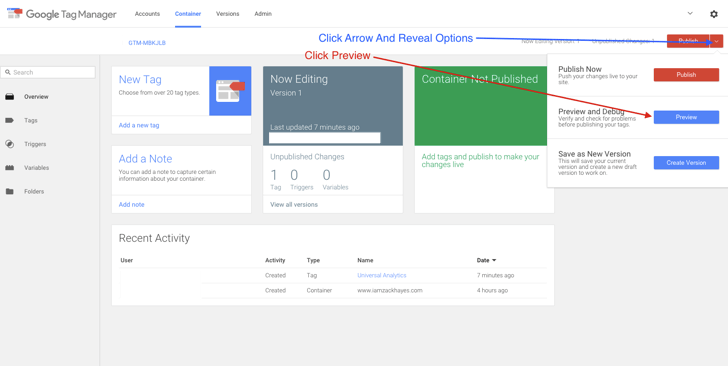Click the Create Version button
728x366 pixels.
pyautogui.click(x=686, y=163)
